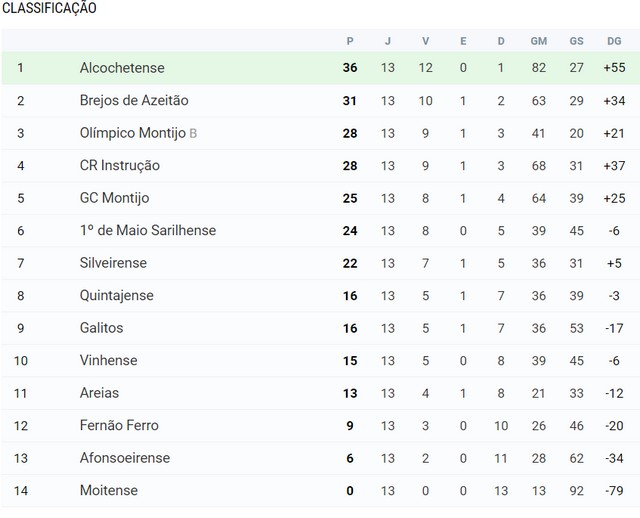Click the J games played column header

388,41
